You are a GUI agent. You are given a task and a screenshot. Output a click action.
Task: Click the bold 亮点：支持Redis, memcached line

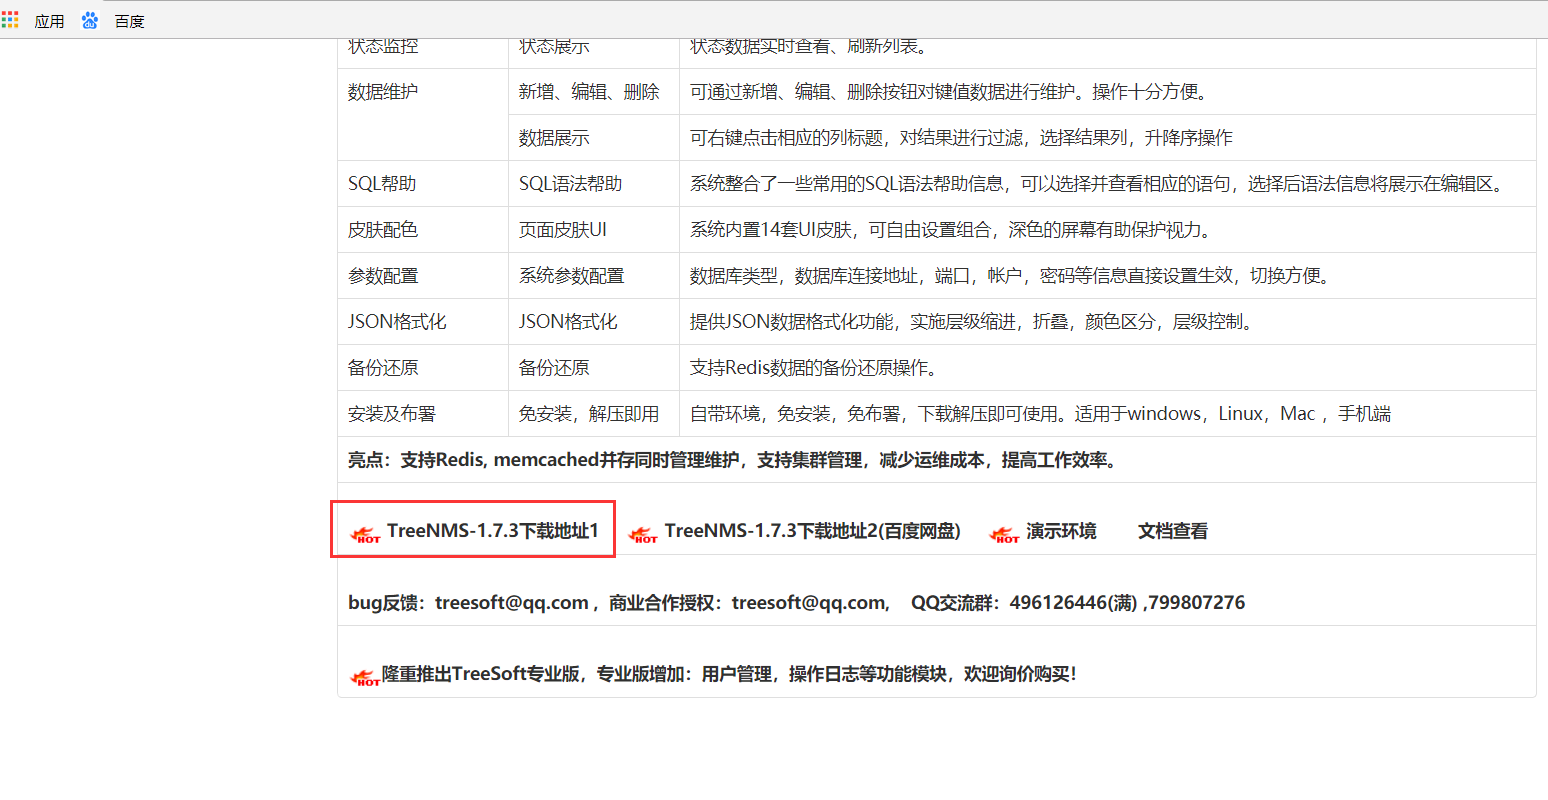(734, 460)
